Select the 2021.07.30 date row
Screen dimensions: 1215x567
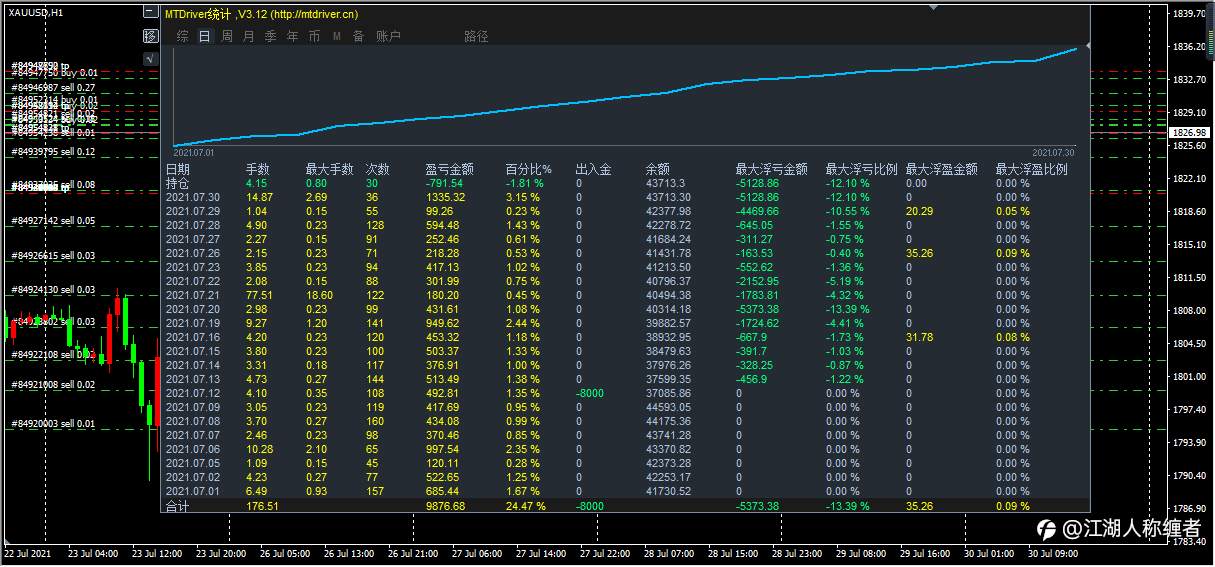pos(191,197)
